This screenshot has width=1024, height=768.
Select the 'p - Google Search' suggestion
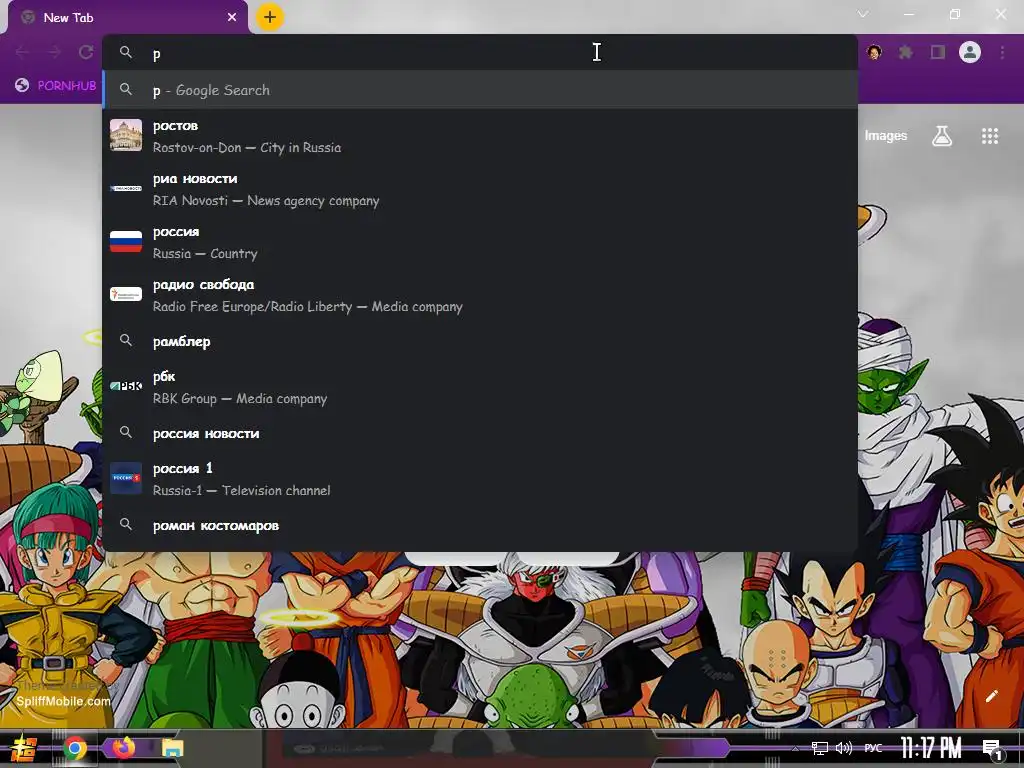click(480, 89)
